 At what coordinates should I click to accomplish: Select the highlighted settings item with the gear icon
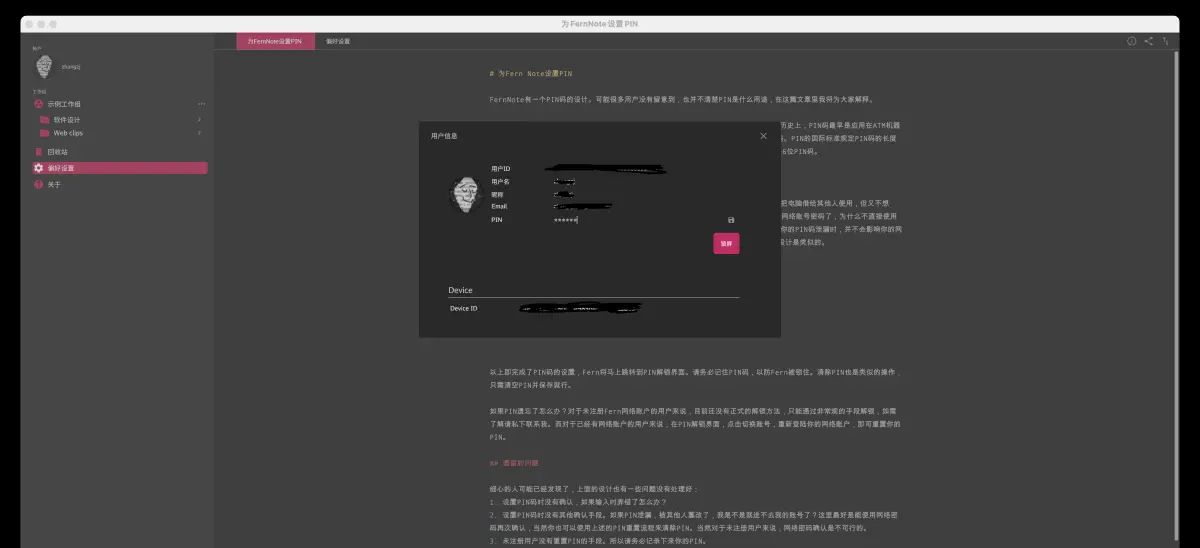point(119,168)
